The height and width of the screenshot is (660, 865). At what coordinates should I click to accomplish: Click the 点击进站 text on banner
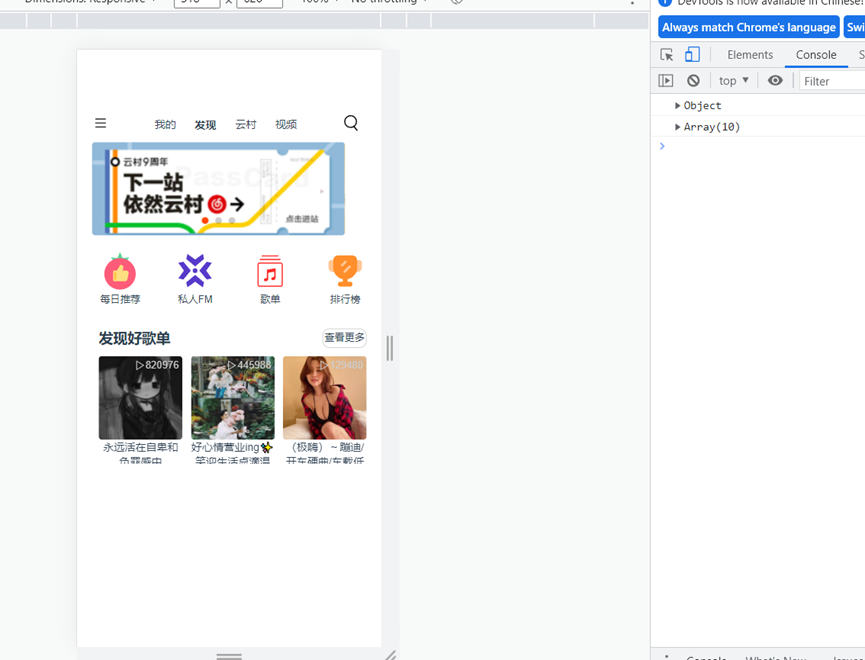[x=302, y=219]
